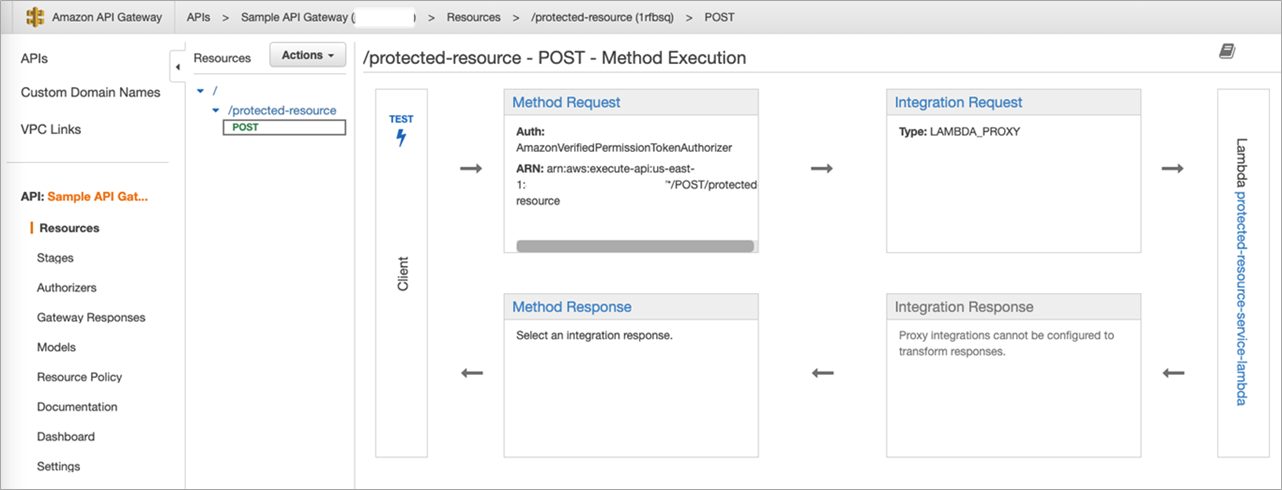Click the Sample API Gat... API name

(x=98, y=197)
